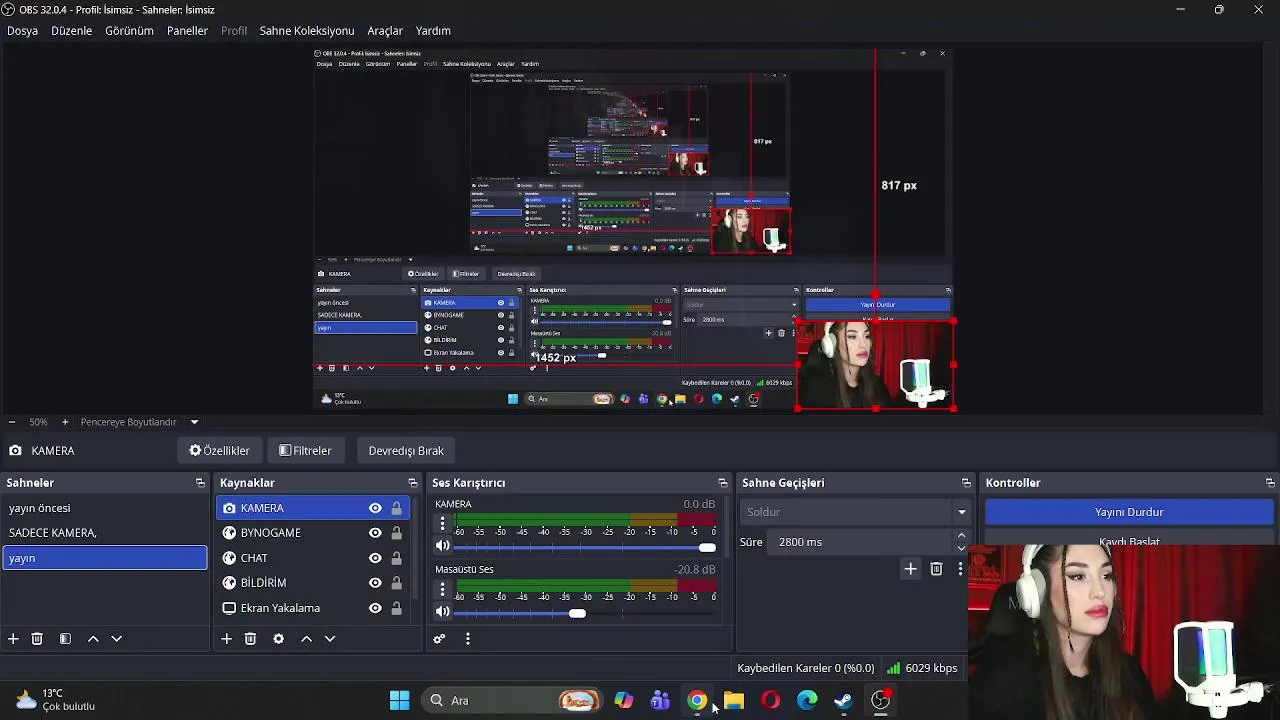Screen dimensions: 1280x720
Task: Open Özellikler for the KAMERA source
Action: pos(220,451)
